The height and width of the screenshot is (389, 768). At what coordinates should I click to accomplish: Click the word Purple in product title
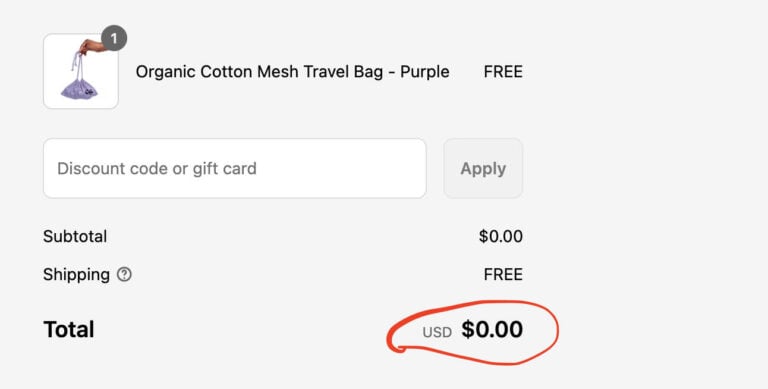click(425, 72)
